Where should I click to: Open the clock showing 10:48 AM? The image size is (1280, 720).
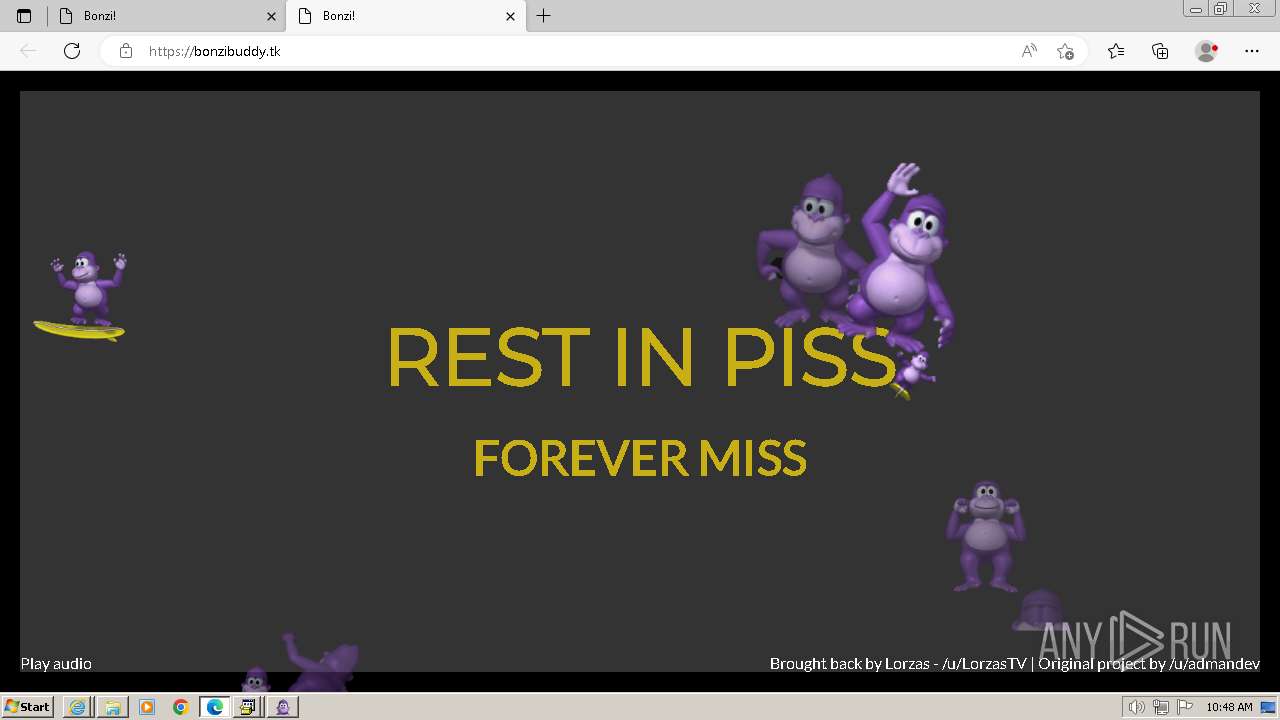(x=1229, y=707)
